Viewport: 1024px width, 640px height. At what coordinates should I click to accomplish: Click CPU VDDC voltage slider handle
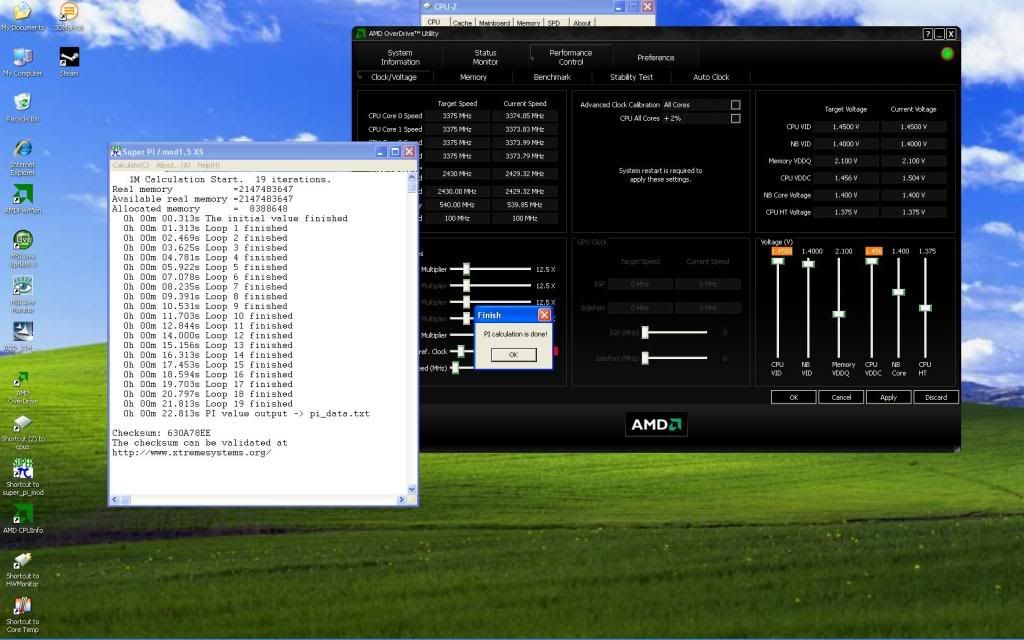[871, 261]
